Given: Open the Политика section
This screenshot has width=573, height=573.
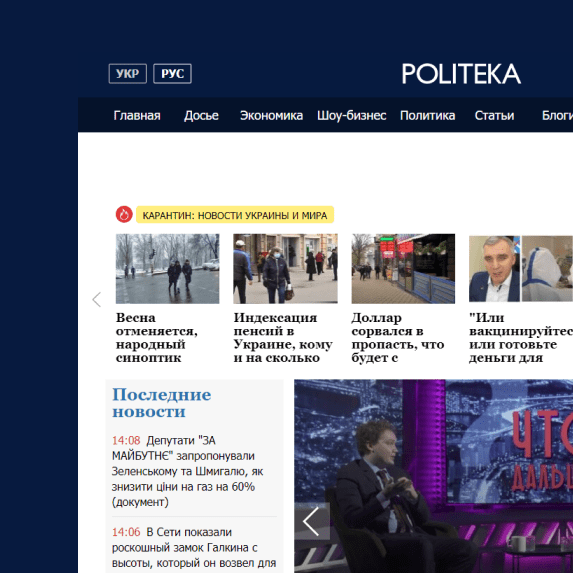Looking at the screenshot, I should coord(428,115).
